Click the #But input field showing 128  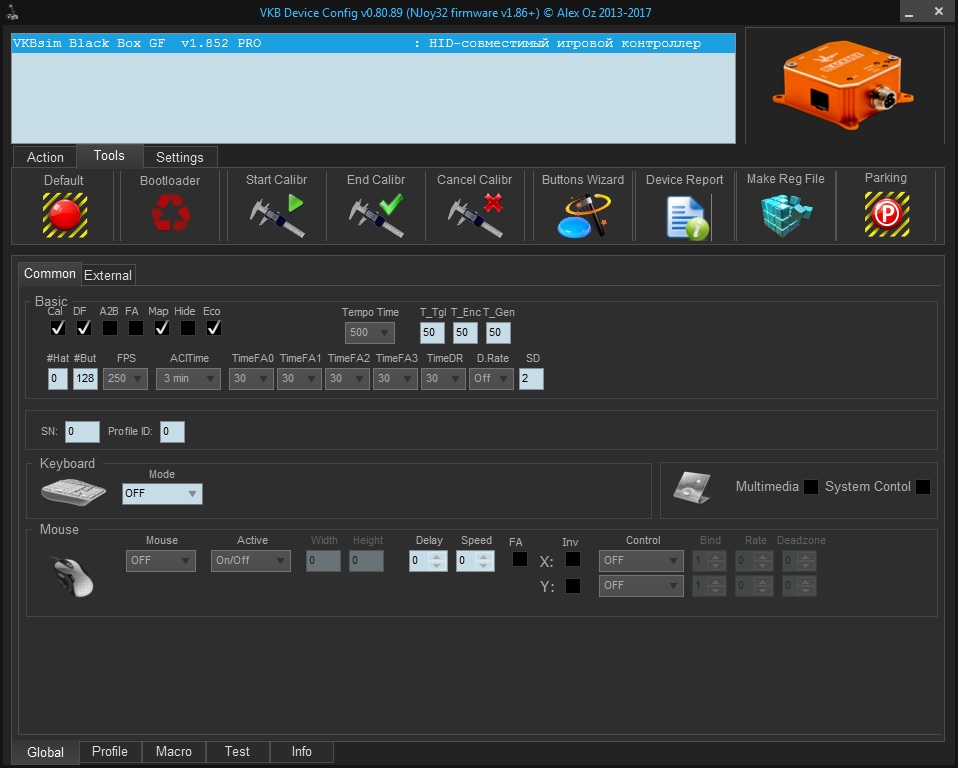coord(85,379)
